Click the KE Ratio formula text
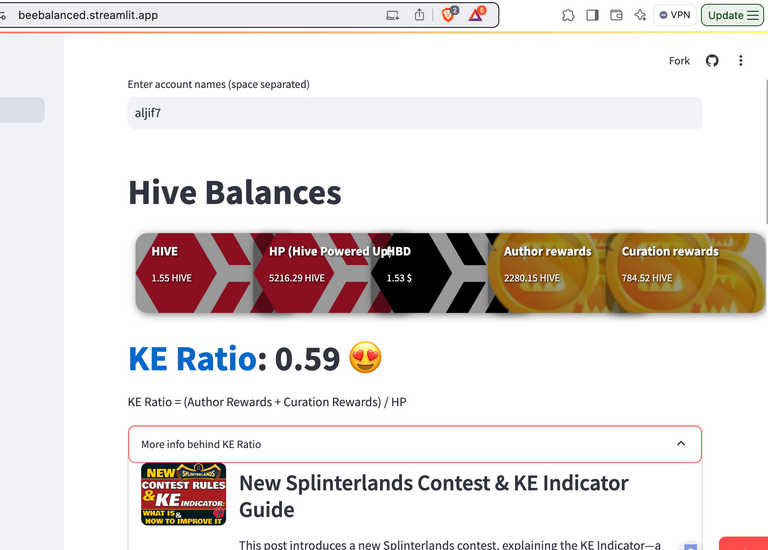 267,402
